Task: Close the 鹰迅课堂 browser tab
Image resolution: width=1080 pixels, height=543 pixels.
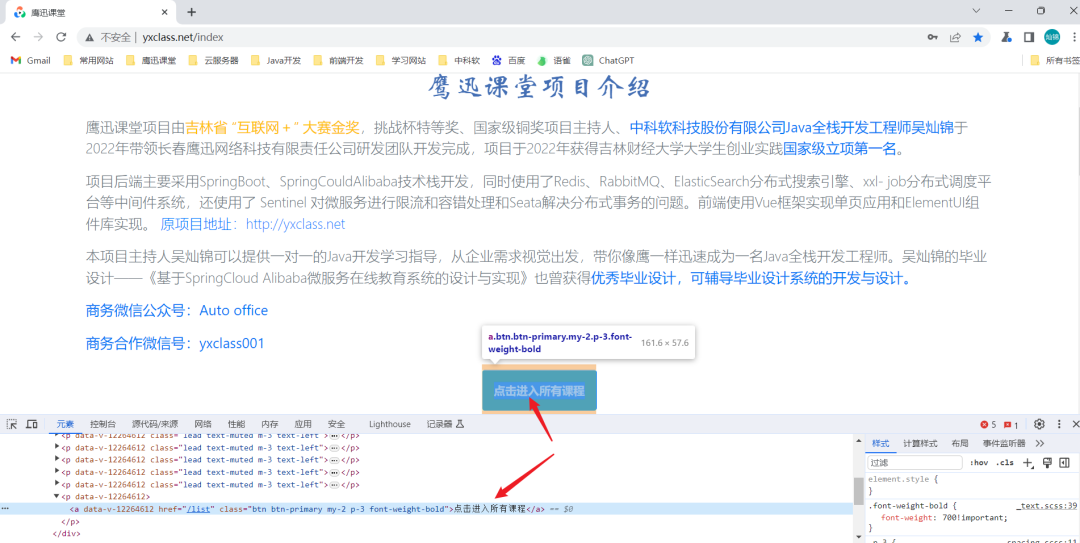Action: click(164, 12)
